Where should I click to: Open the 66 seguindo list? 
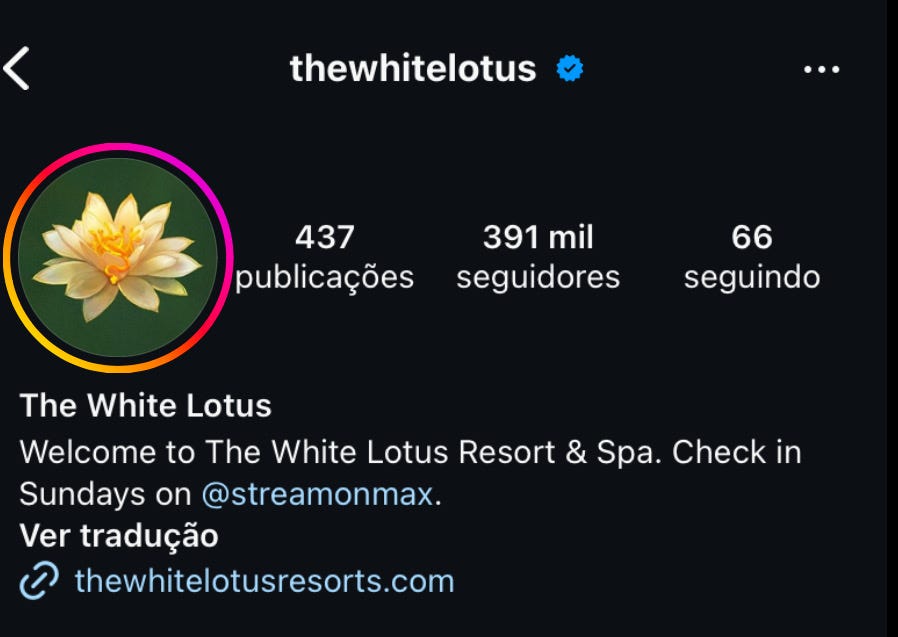pos(752,257)
